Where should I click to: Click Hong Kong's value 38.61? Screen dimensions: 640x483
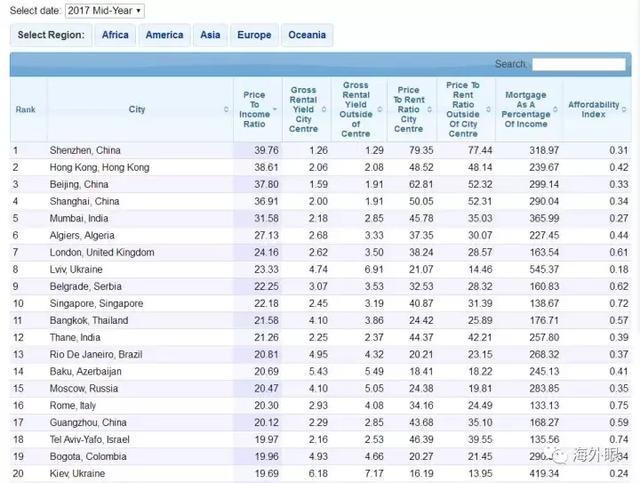tap(266, 167)
